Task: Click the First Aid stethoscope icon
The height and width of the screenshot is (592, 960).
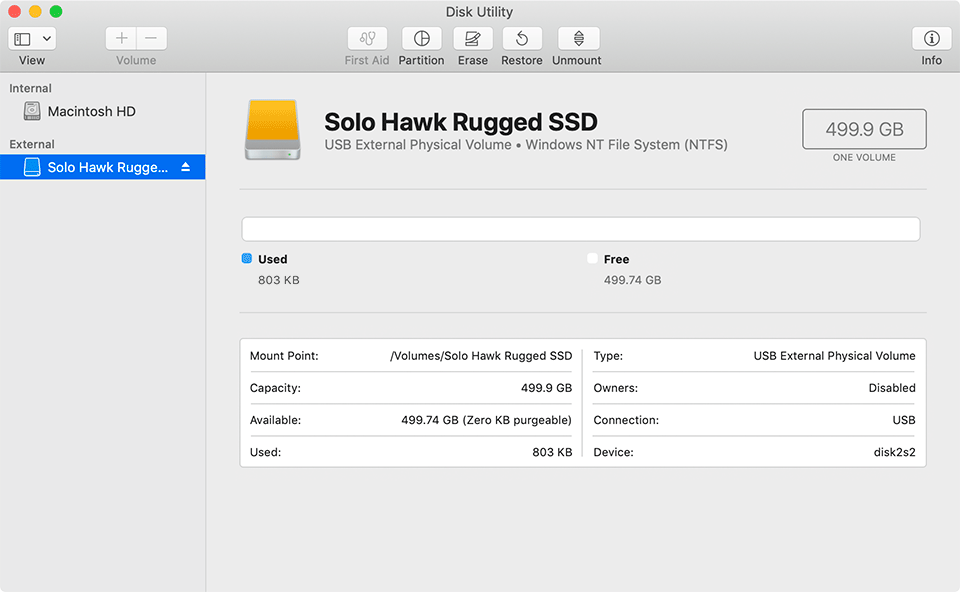Action: [367, 39]
